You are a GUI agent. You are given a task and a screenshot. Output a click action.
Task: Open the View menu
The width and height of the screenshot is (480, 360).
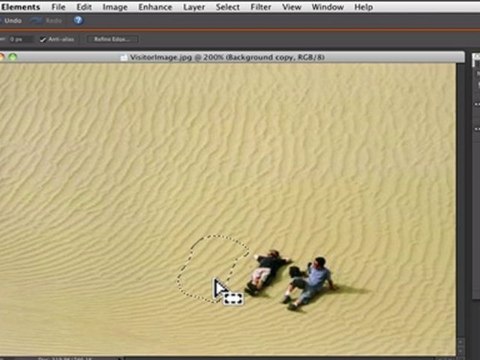pos(292,7)
